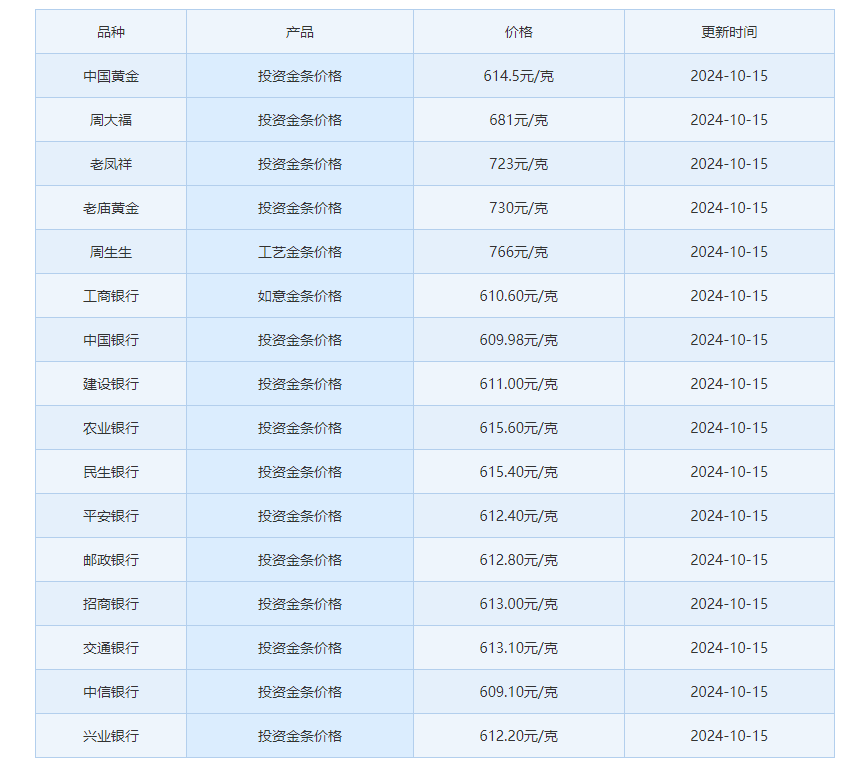The width and height of the screenshot is (859, 769).
Task: Select the 邮政银行 cell
Action: [x=111, y=560]
